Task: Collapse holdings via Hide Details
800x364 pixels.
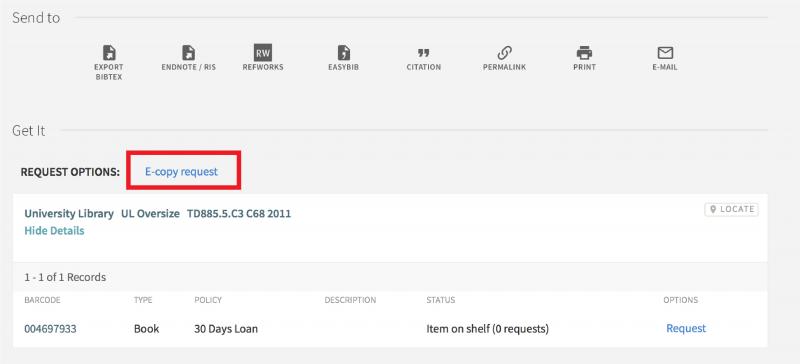Action: (x=54, y=231)
